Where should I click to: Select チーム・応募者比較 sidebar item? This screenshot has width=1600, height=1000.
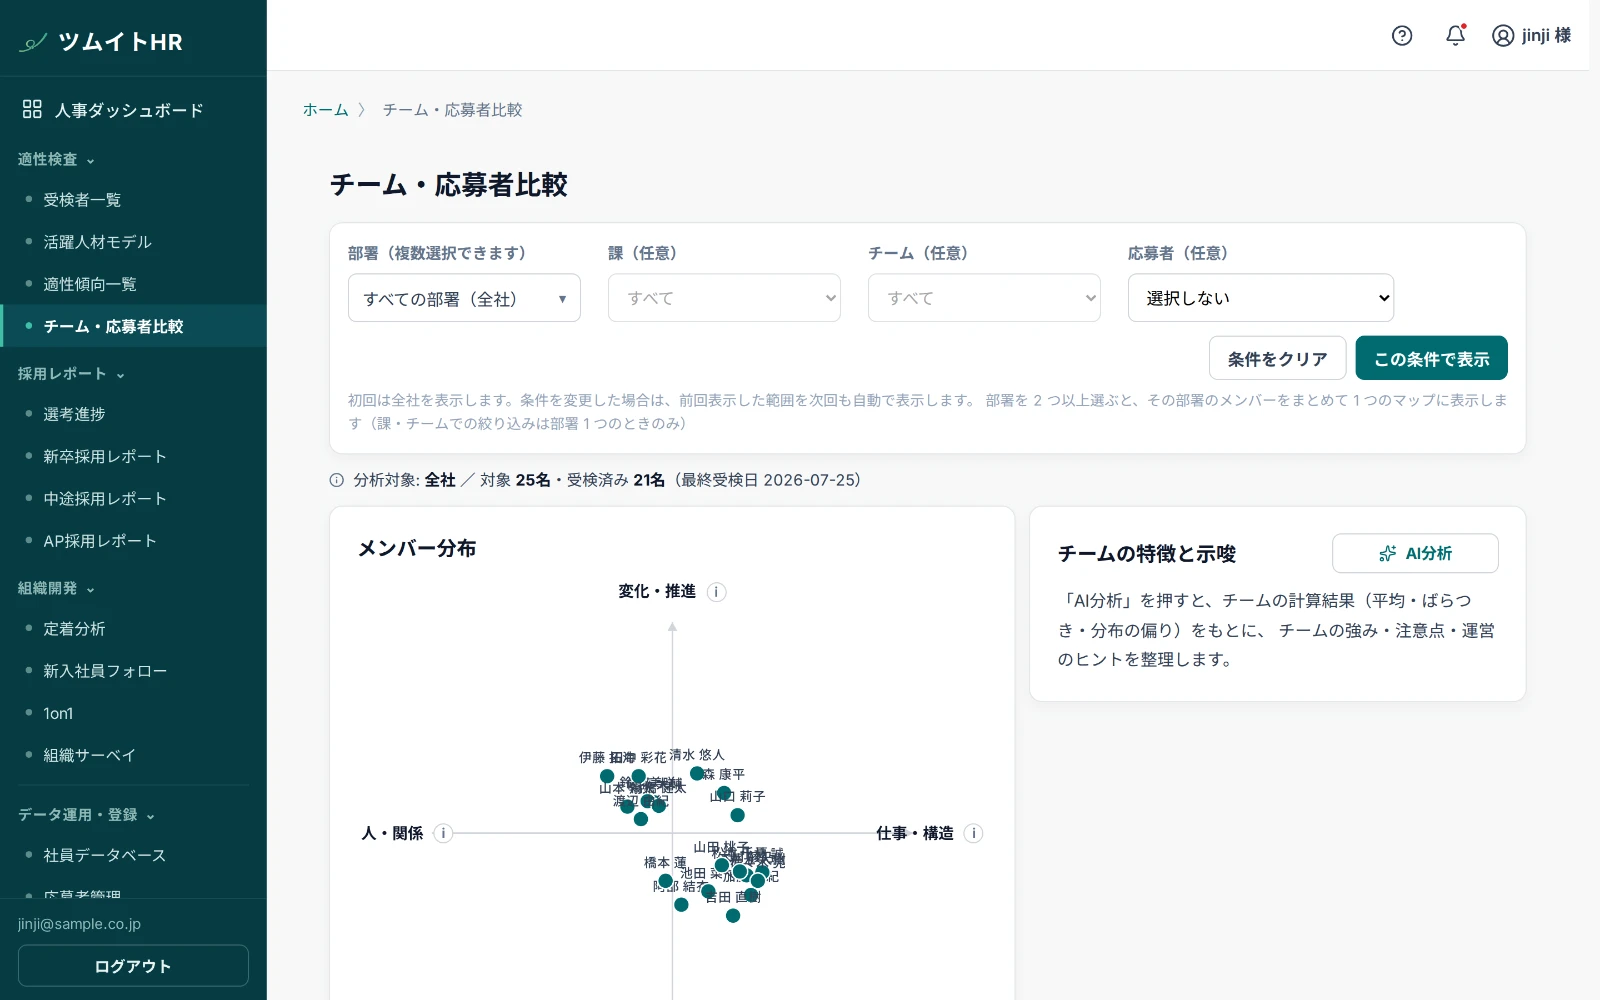click(133, 326)
